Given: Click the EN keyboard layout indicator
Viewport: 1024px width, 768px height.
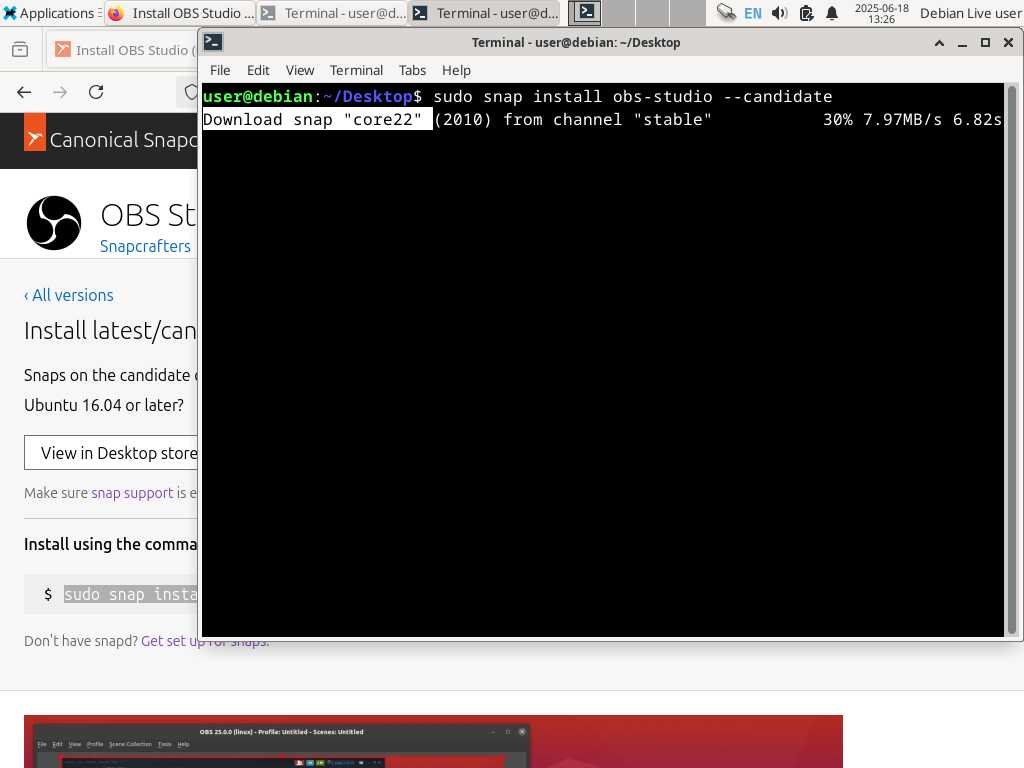Looking at the screenshot, I should [752, 13].
